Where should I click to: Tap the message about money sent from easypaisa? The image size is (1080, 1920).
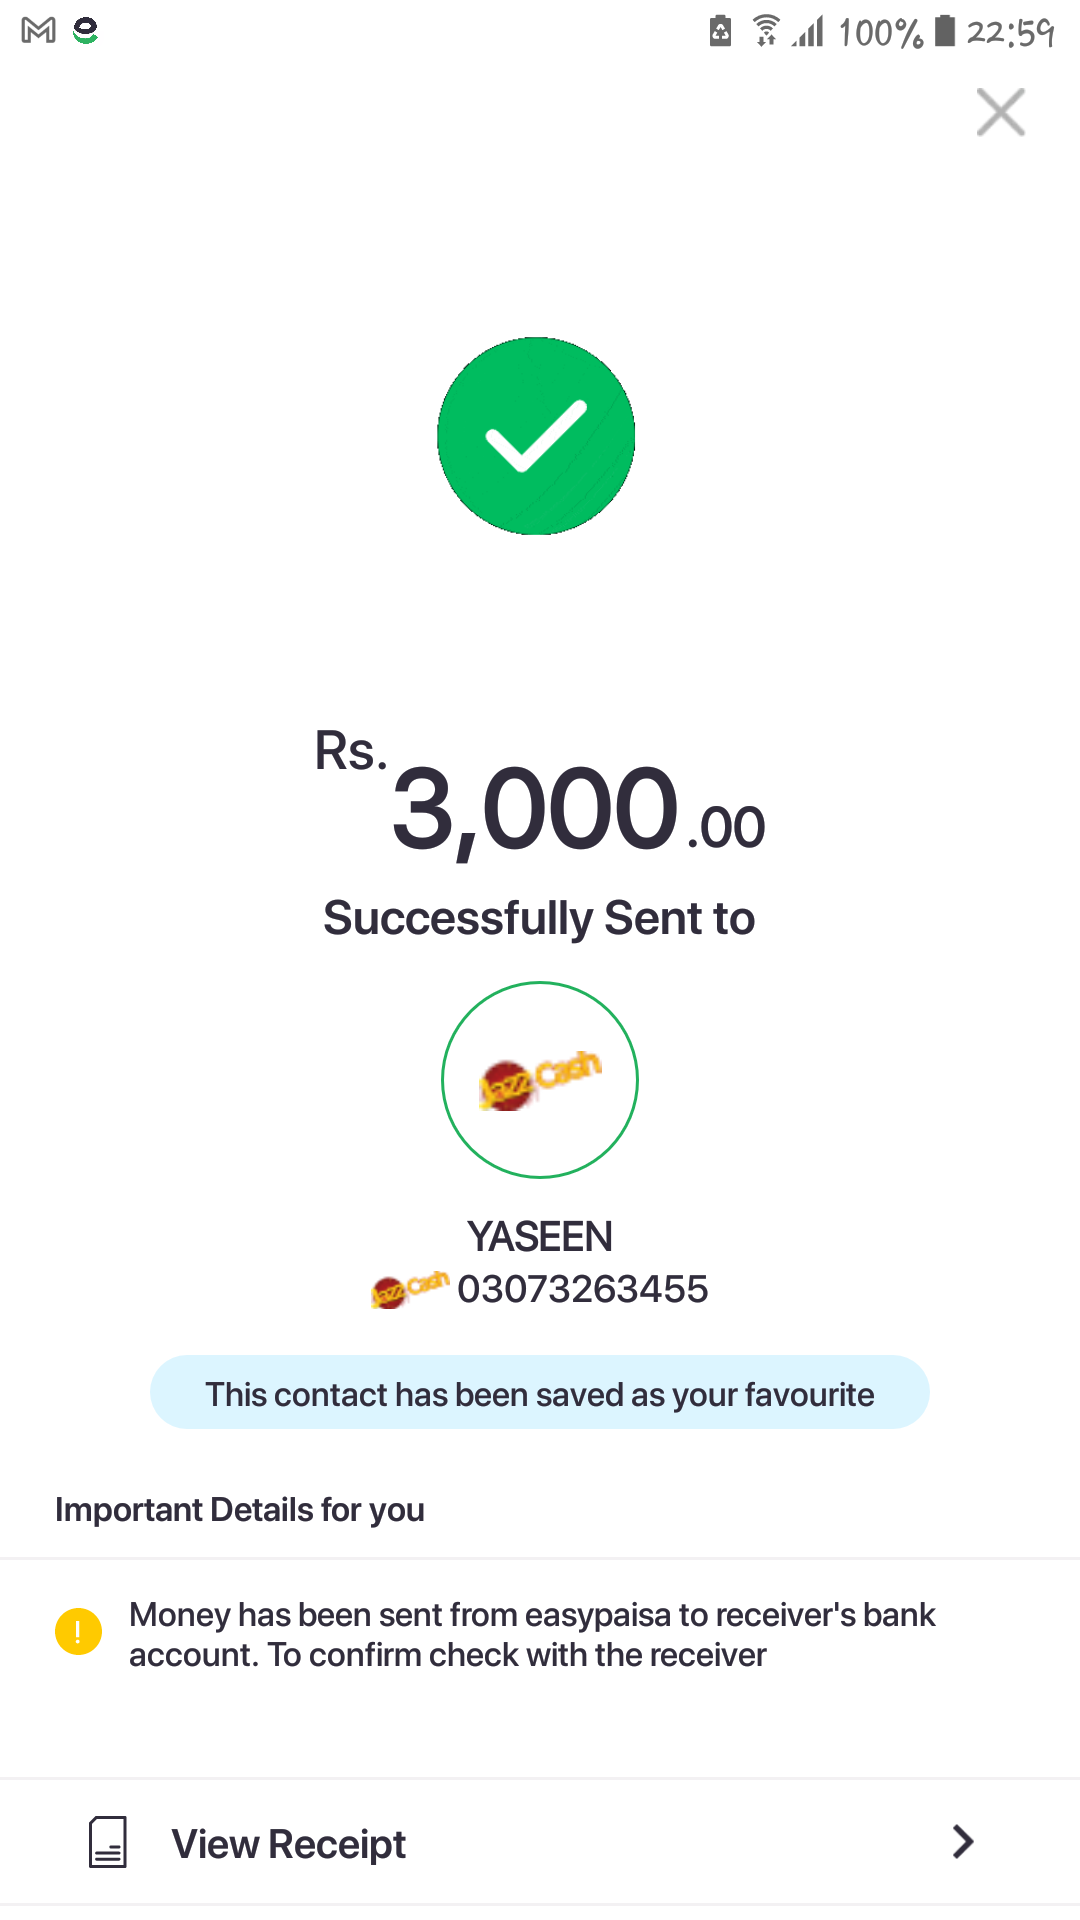(532, 1635)
